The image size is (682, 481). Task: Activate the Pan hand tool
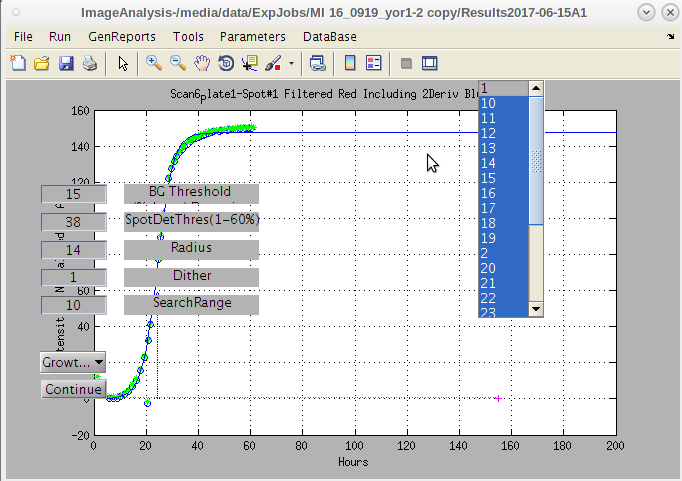tap(202, 63)
